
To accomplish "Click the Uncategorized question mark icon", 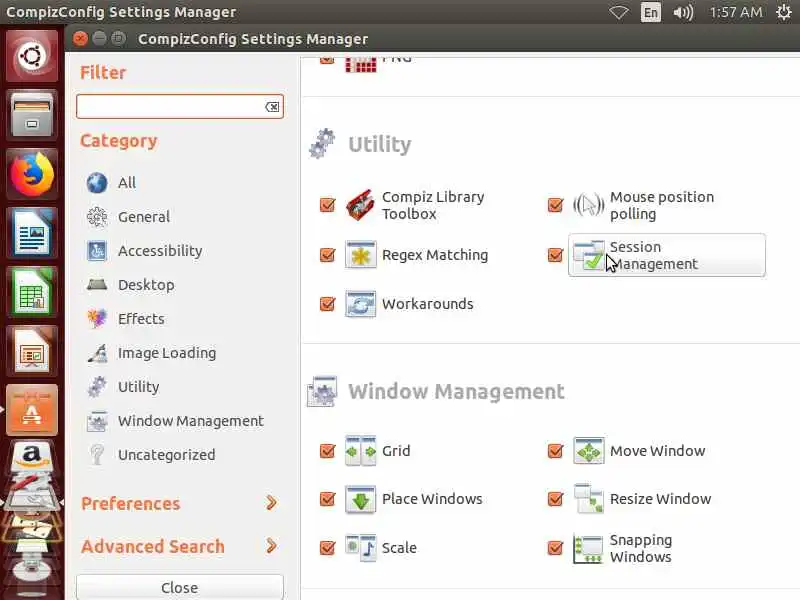I will [97, 455].
